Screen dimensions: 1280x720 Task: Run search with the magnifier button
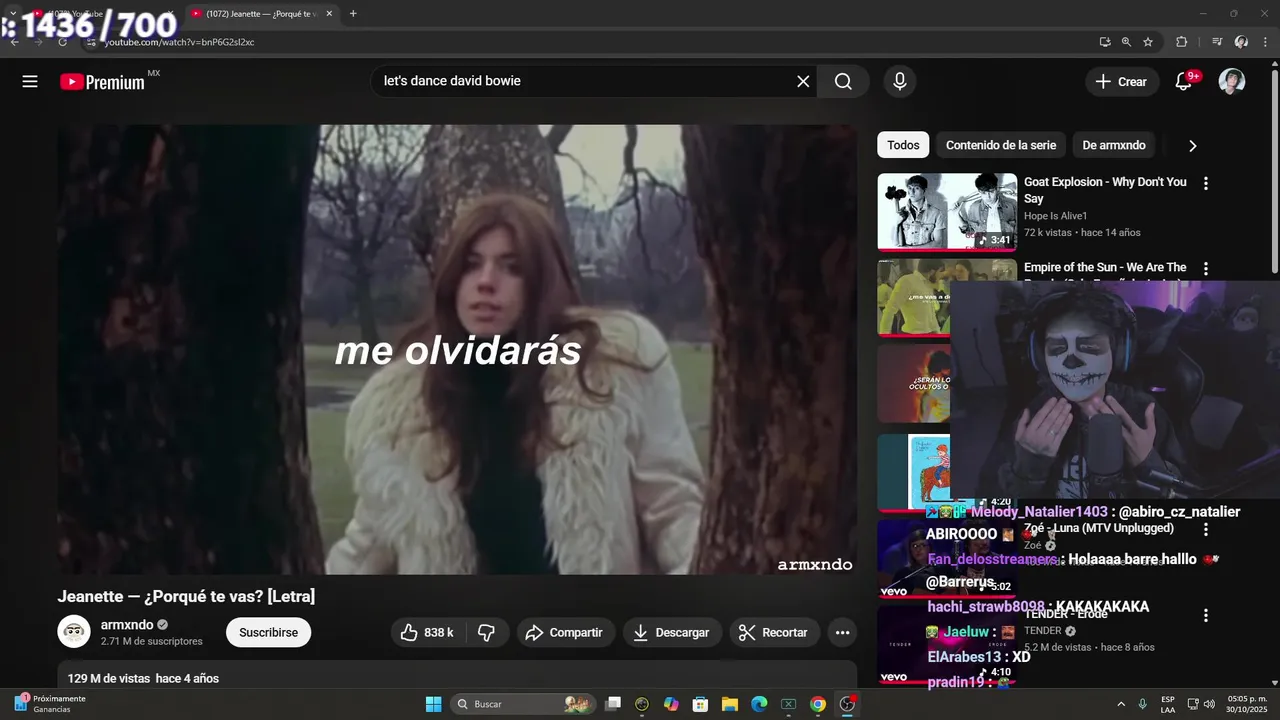click(843, 81)
